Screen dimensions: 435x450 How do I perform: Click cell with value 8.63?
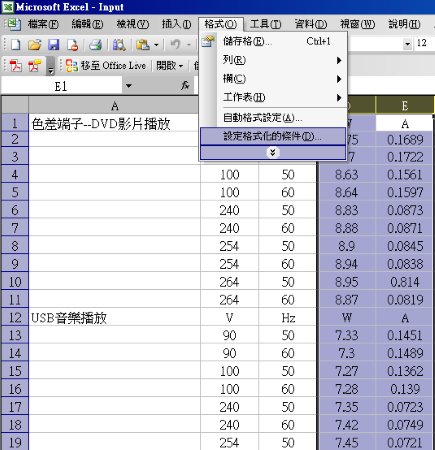point(346,175)
